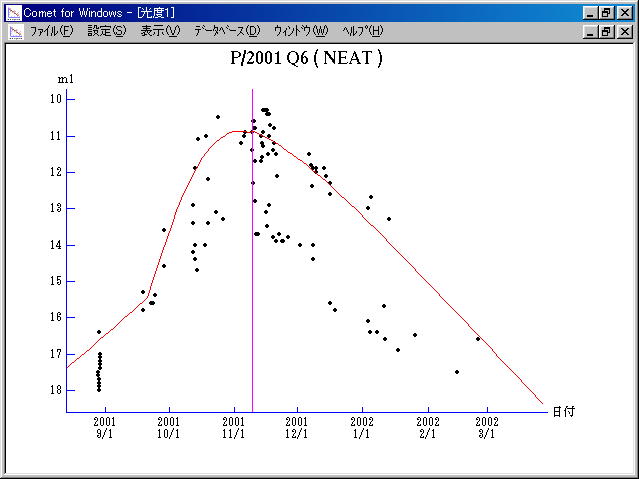This screenshot has height=479, width=639.
Task: Restore the main window size from title bar
Action: 606,12
